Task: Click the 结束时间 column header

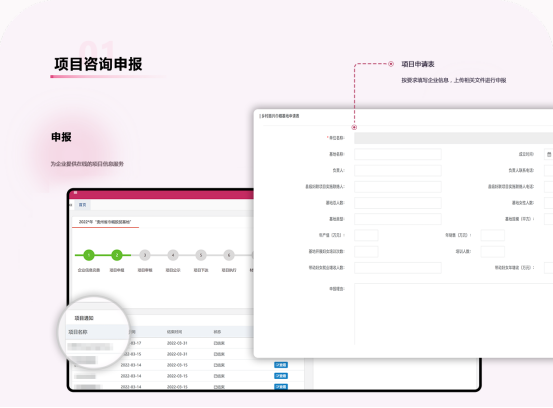Action: pos(175,332)
